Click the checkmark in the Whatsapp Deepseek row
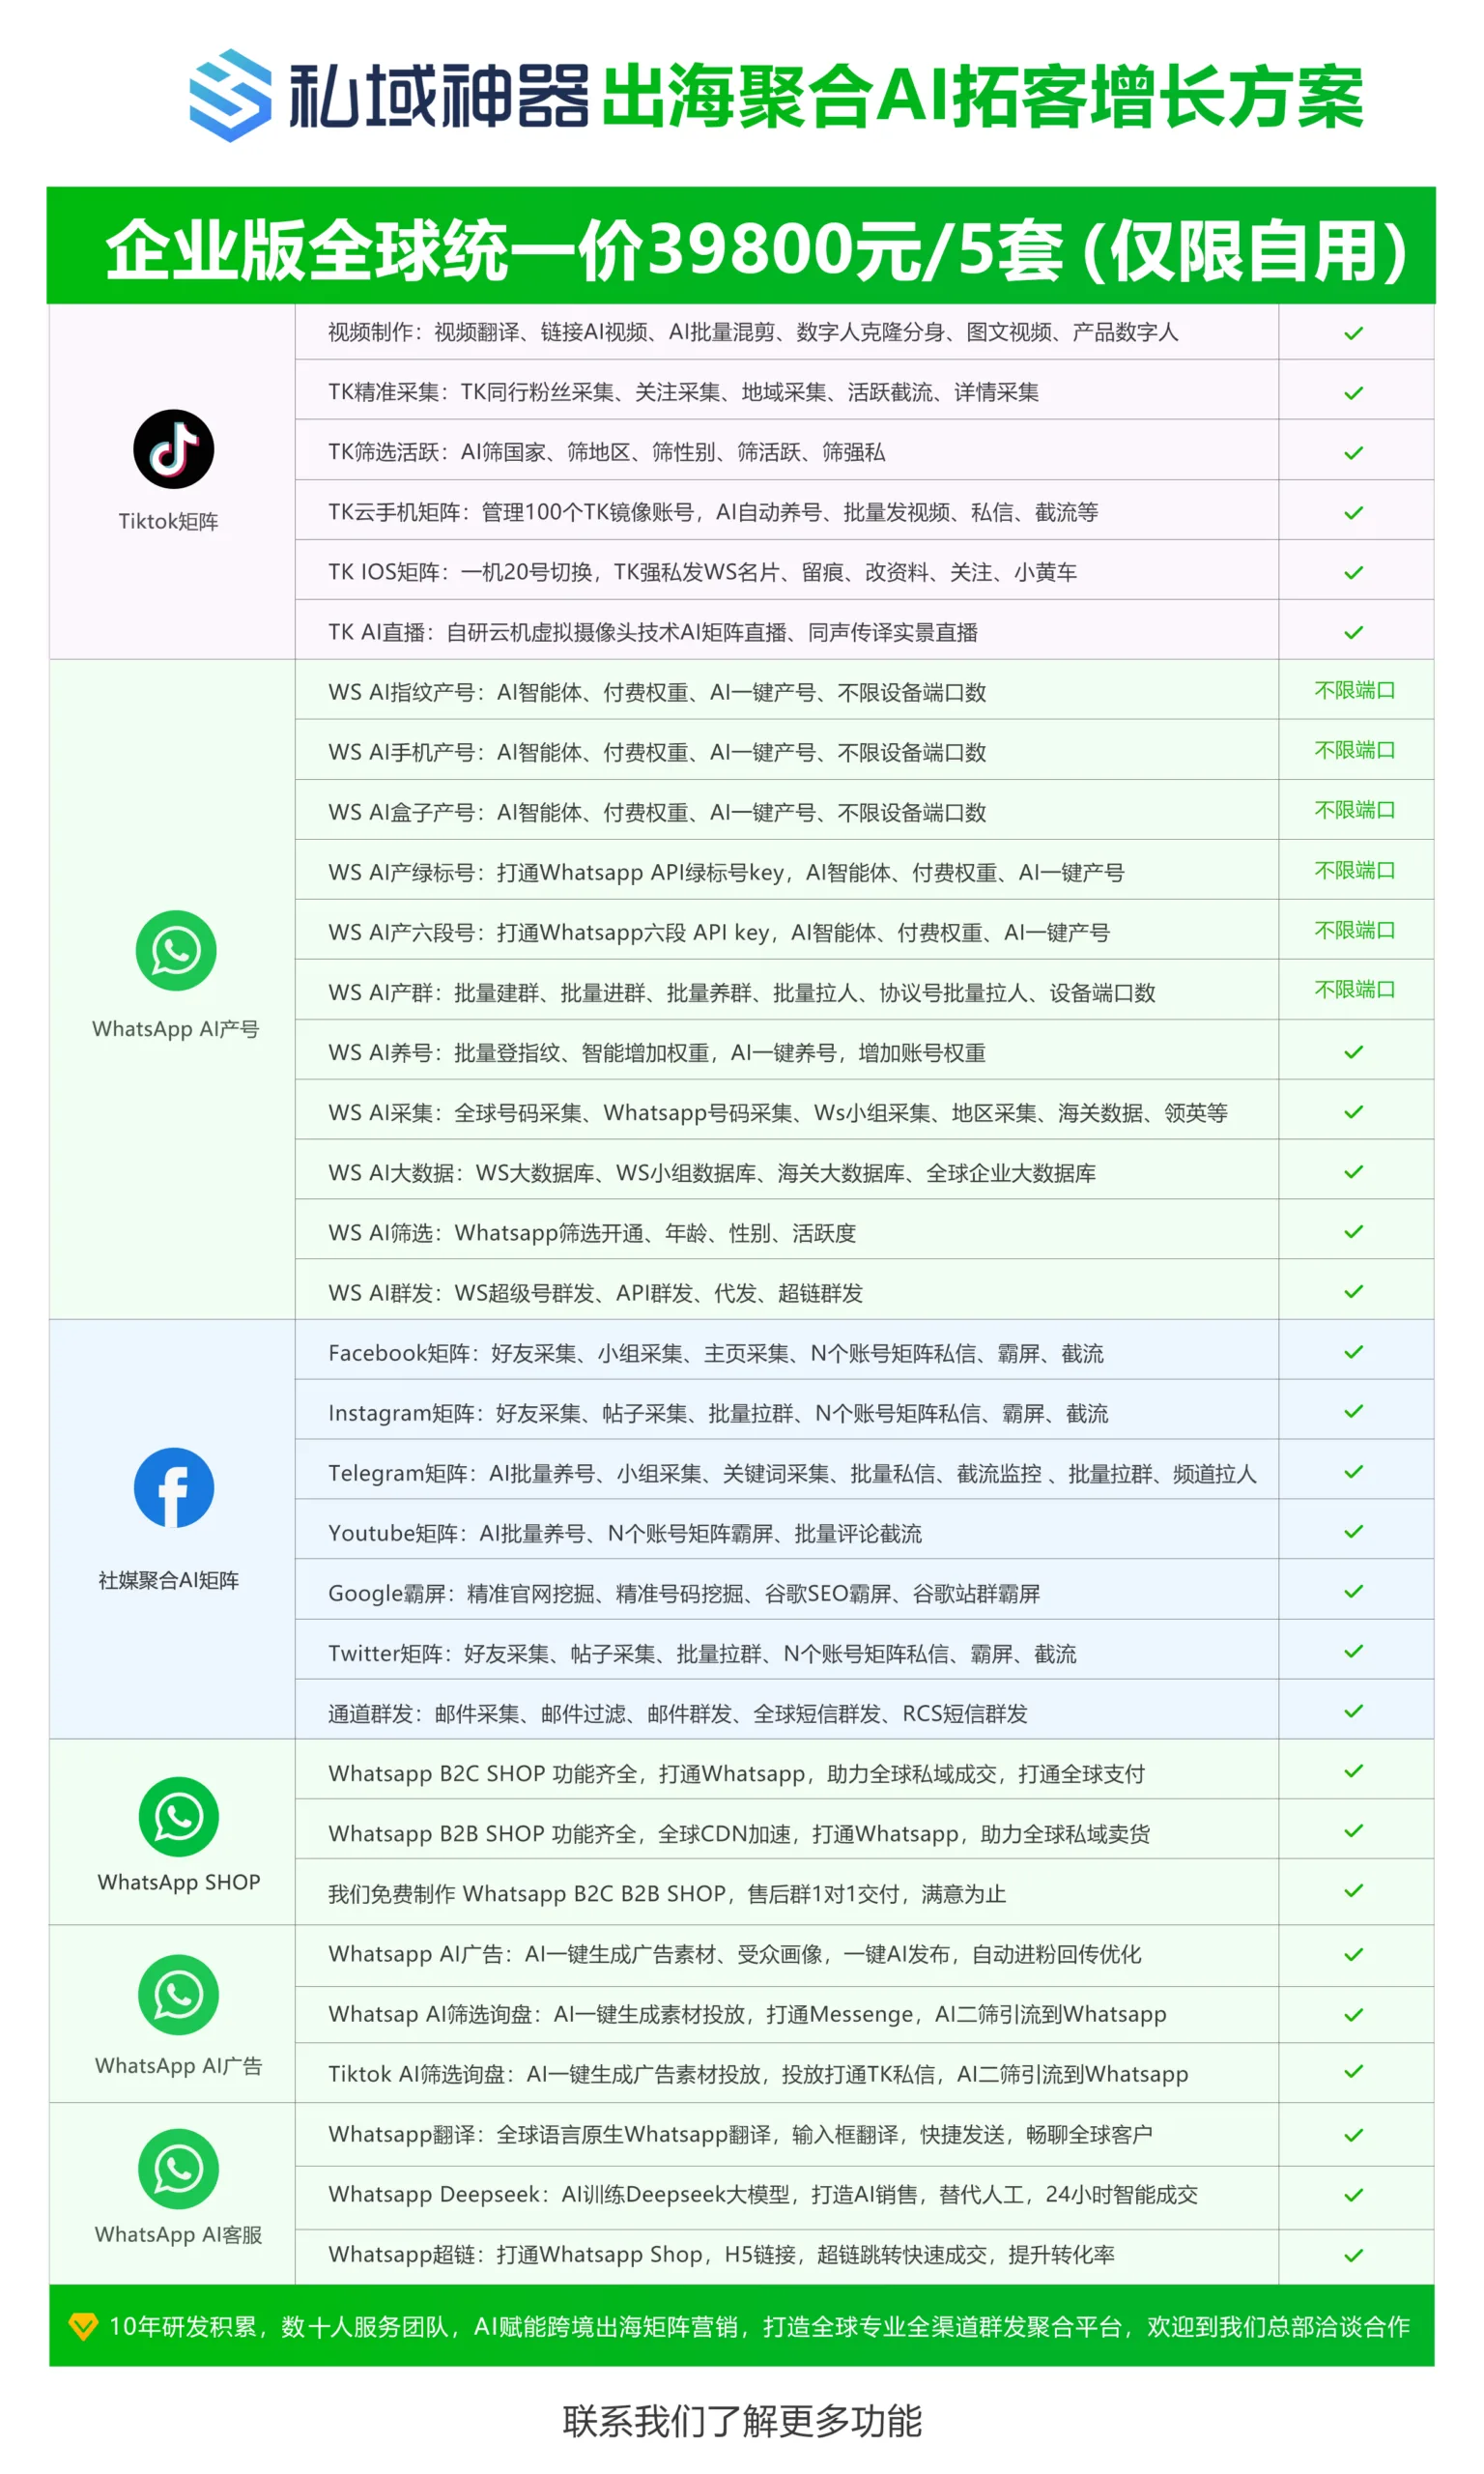 (x=1354, y=2195)
